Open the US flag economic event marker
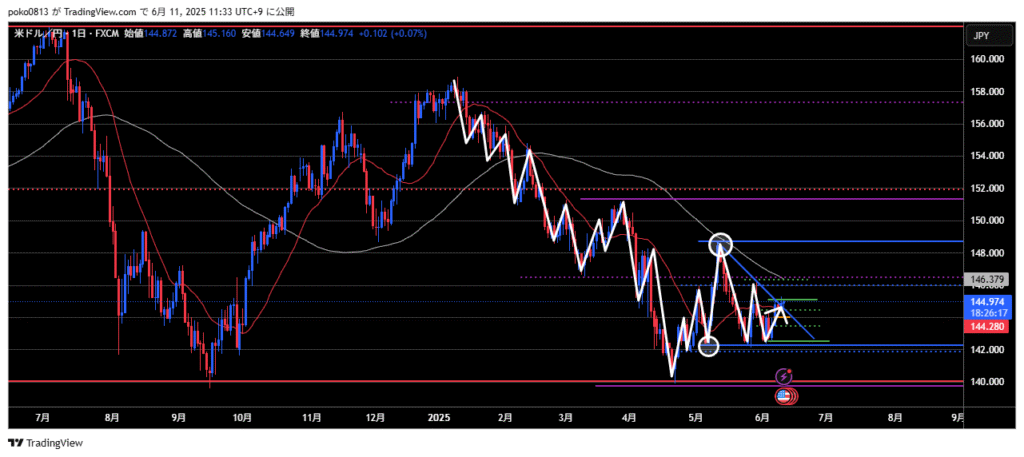The width and height of the screenshot is (1024, 457). click(x=787, y=396)
